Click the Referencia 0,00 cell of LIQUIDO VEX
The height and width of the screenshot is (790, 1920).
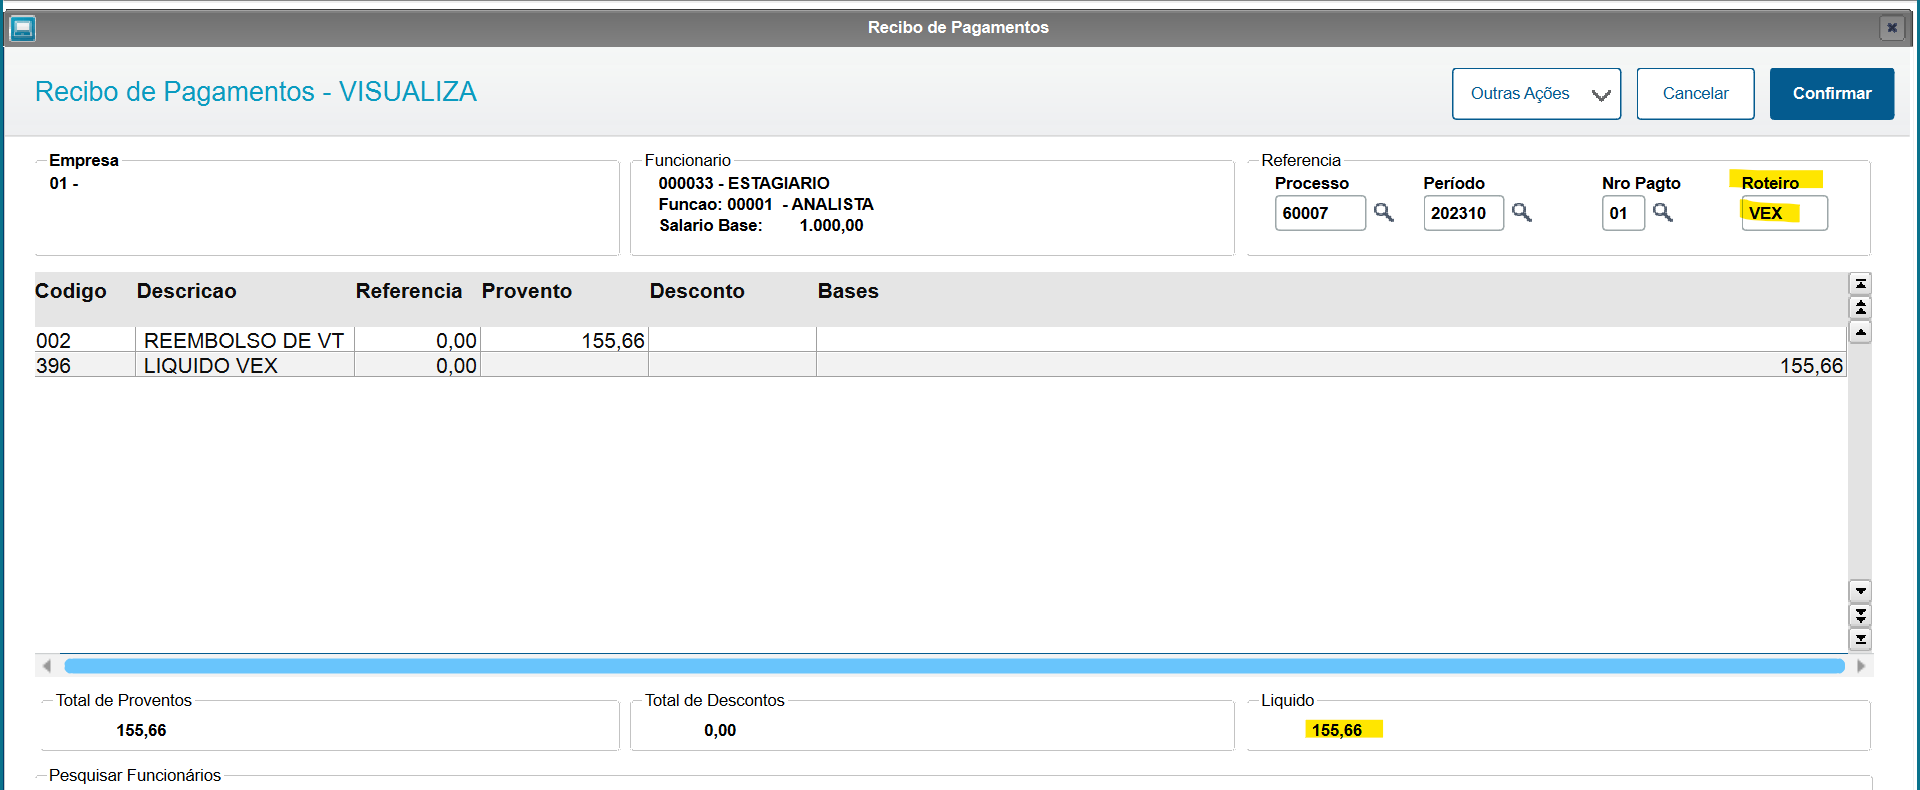click(x=417, y=365)
